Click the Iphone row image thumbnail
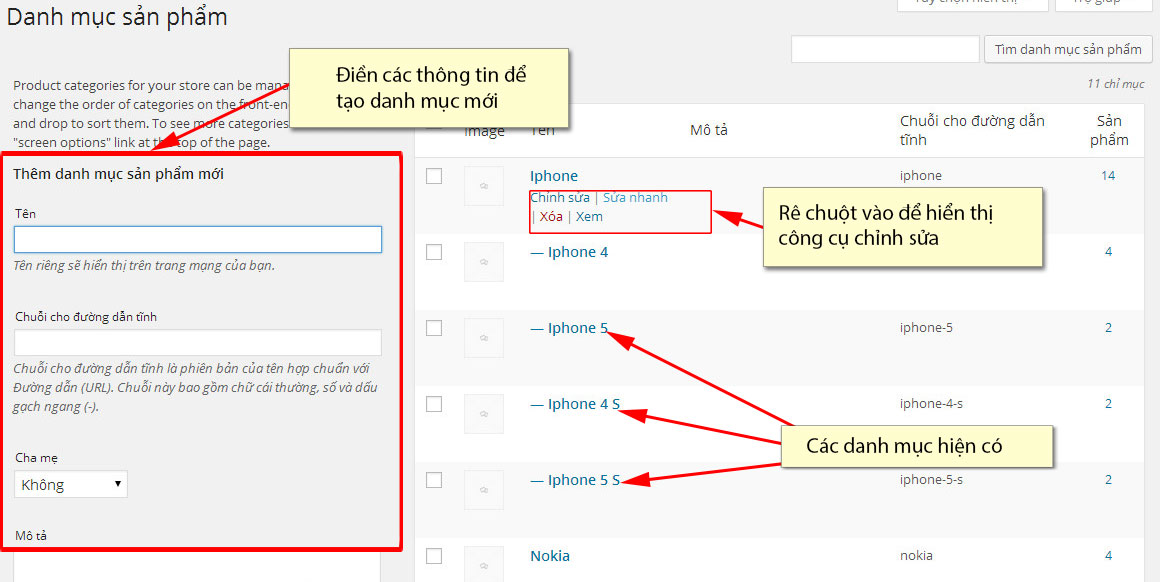1160x582 pixels. pos(484,186)
